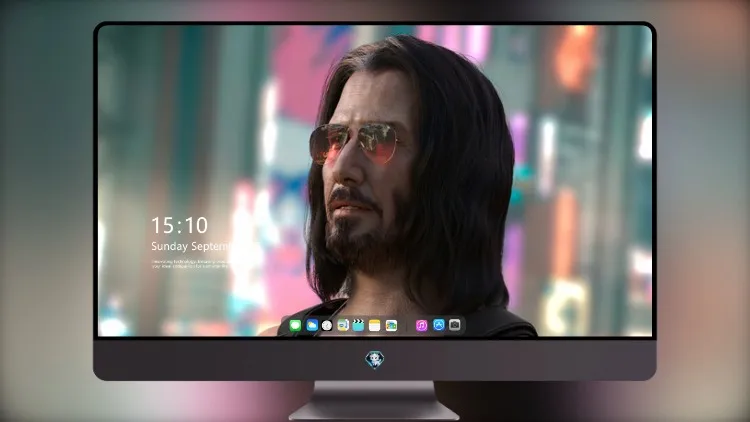Open the green Messages app in dock
The height and width of the screenshot is (422, 750).
point(295,326)
